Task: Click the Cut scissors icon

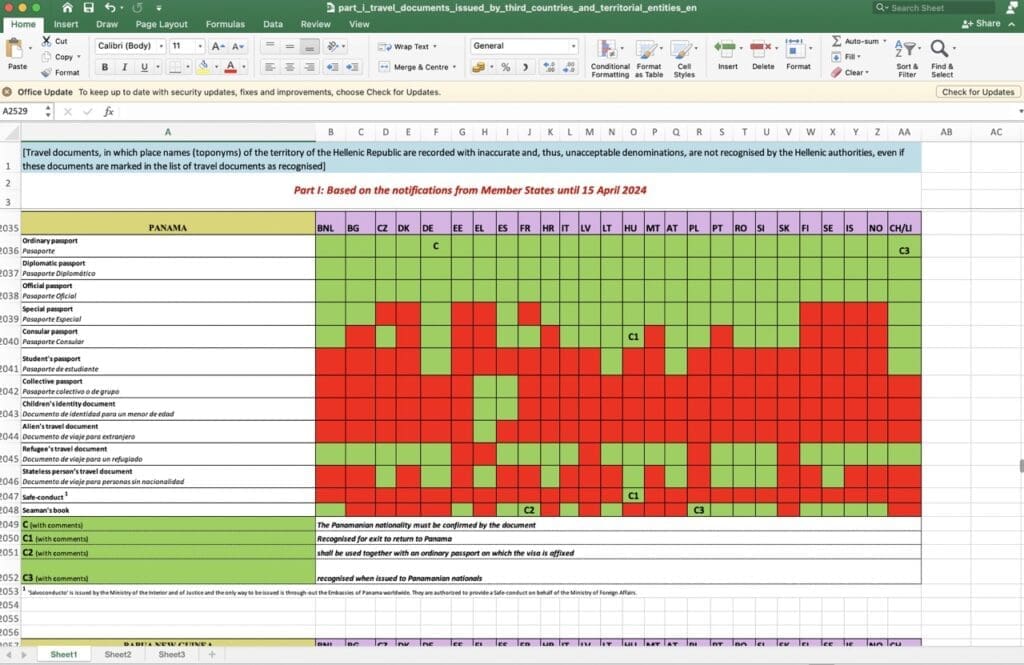Action: pos(47,41)
